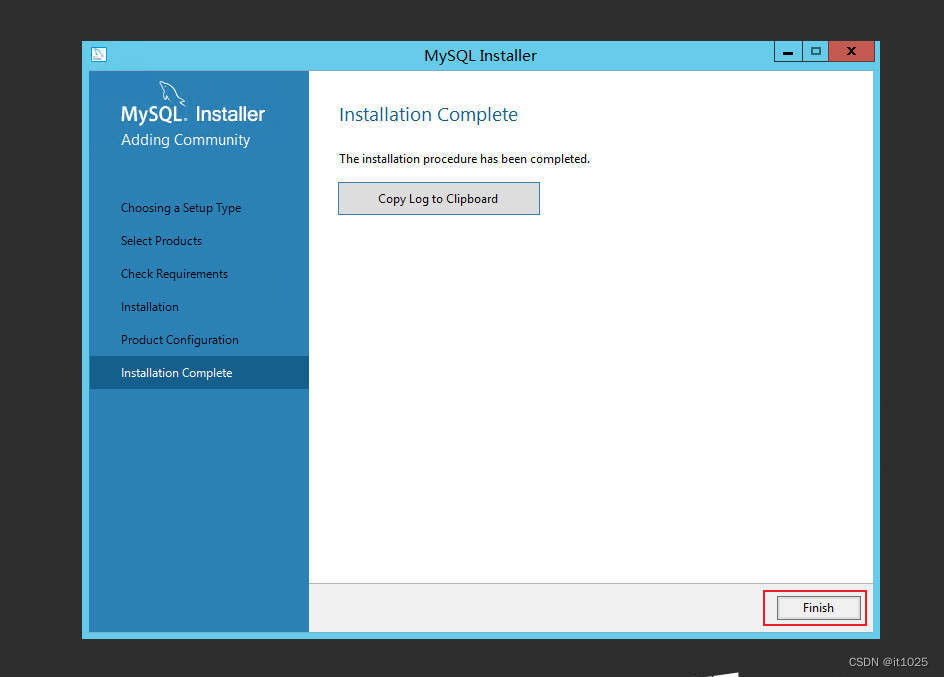Copy the log to clipboard
The image size is (944, 677).
point(438,199)
